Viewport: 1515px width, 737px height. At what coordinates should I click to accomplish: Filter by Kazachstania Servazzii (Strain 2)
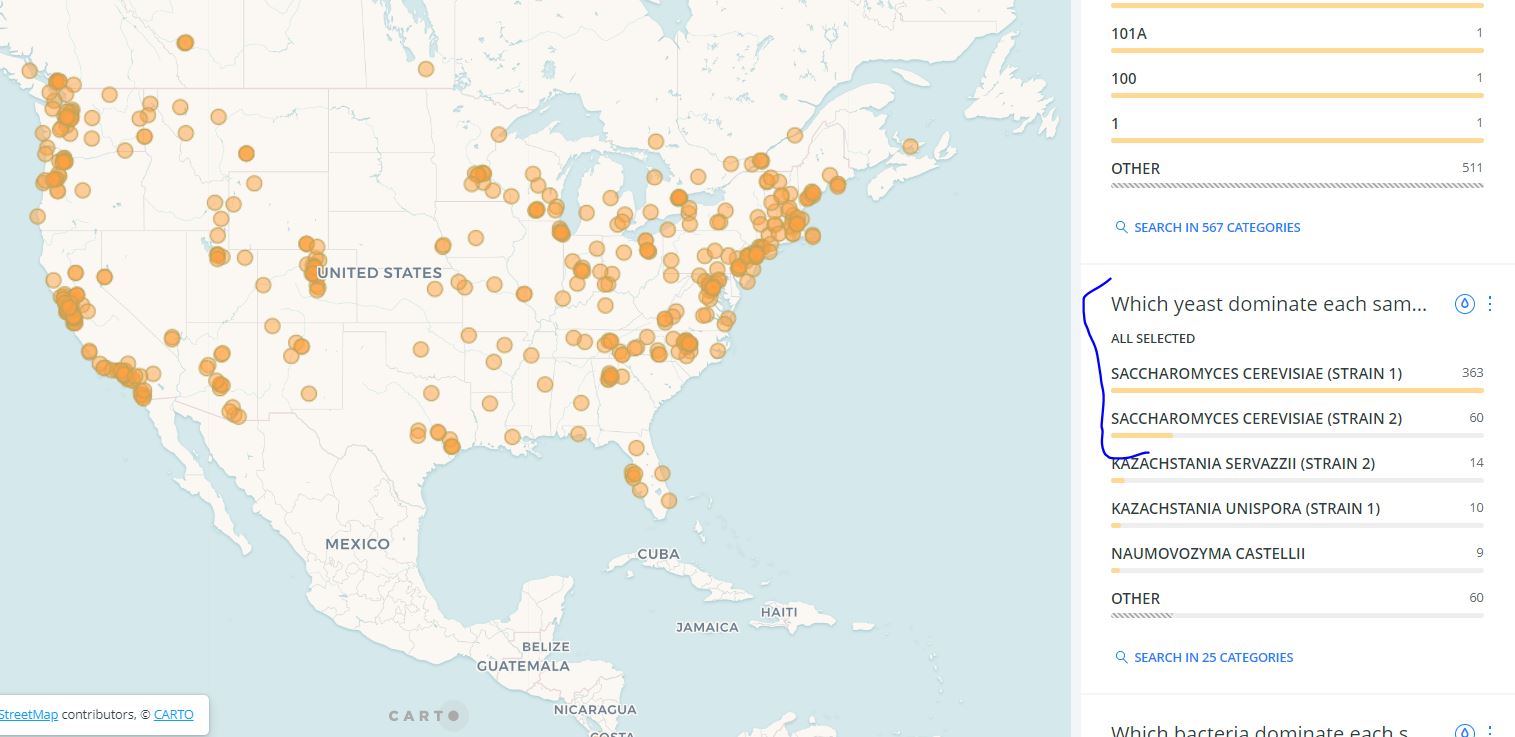coord(1242,464)
